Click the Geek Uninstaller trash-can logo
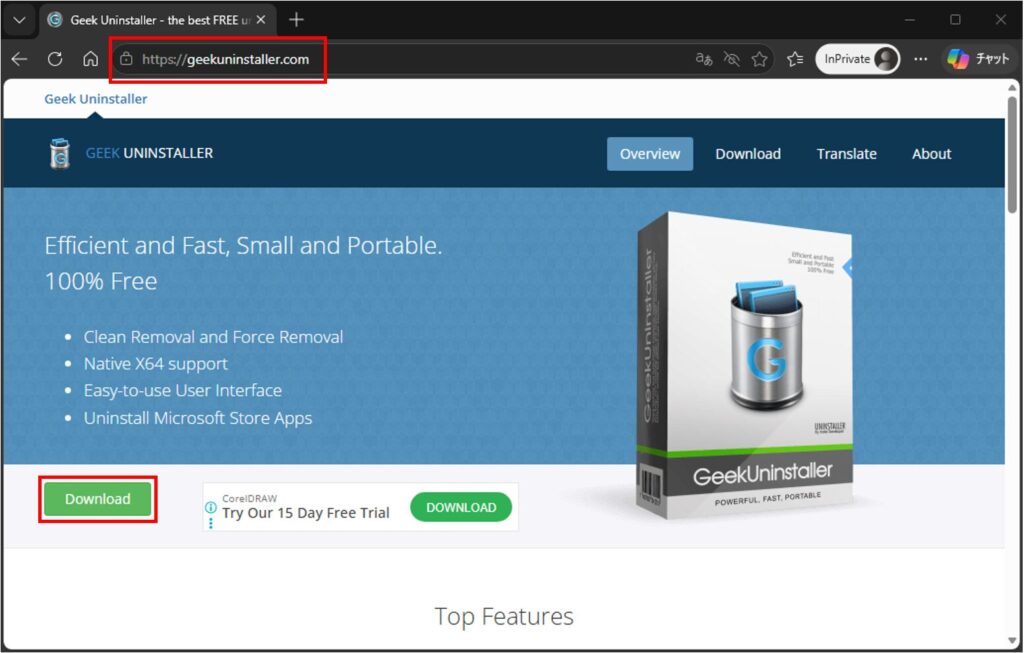The height and width of the screenshot is (653, 1024). click(58, 153)
